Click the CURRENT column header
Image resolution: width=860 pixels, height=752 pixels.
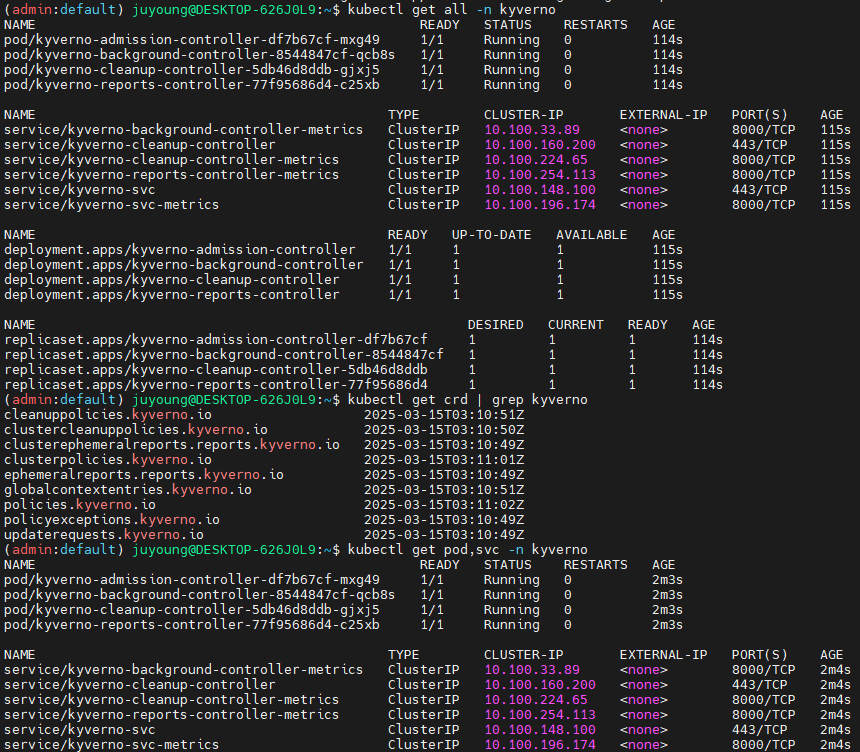(575, 325)
